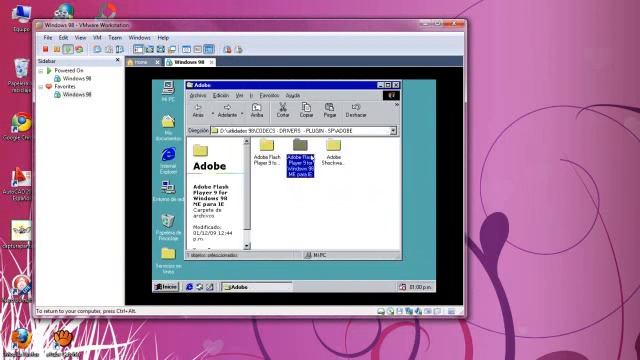640x360 pixels.
Task: Open the Dirección address bar dropdown
Action: click(x=393, y=131)
